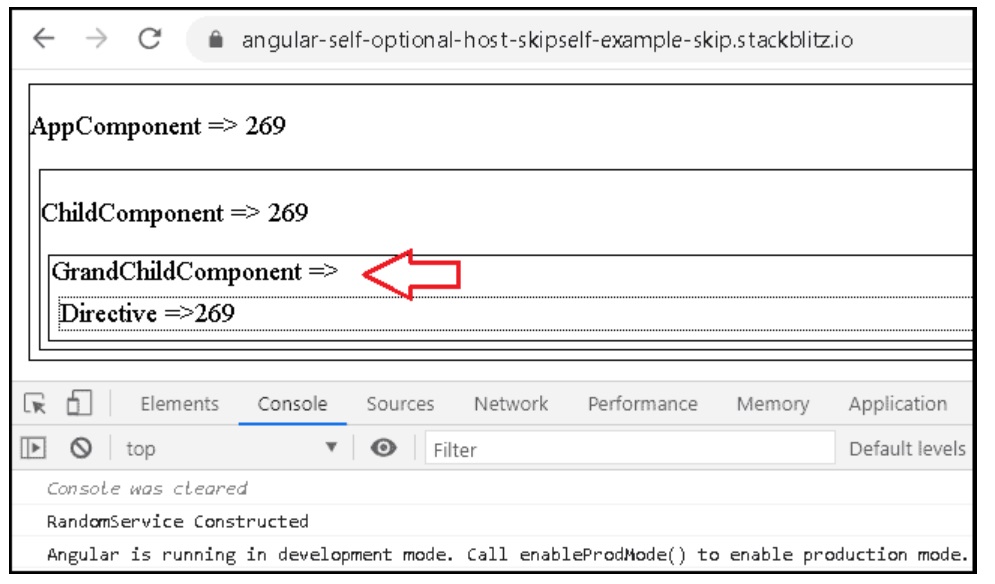Image resolution: width=995 pixels, height=584 pixels.
Task: Reload the page with refresh icon
Action: (150, 39)
